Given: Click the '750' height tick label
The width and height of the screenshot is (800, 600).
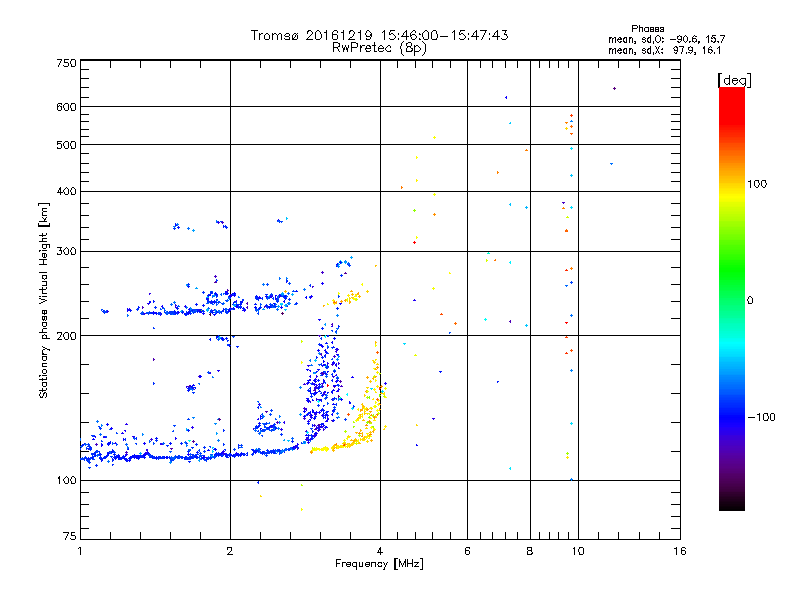Looking at the screenshot, I should pyautogui.click(x=66, y=63).
